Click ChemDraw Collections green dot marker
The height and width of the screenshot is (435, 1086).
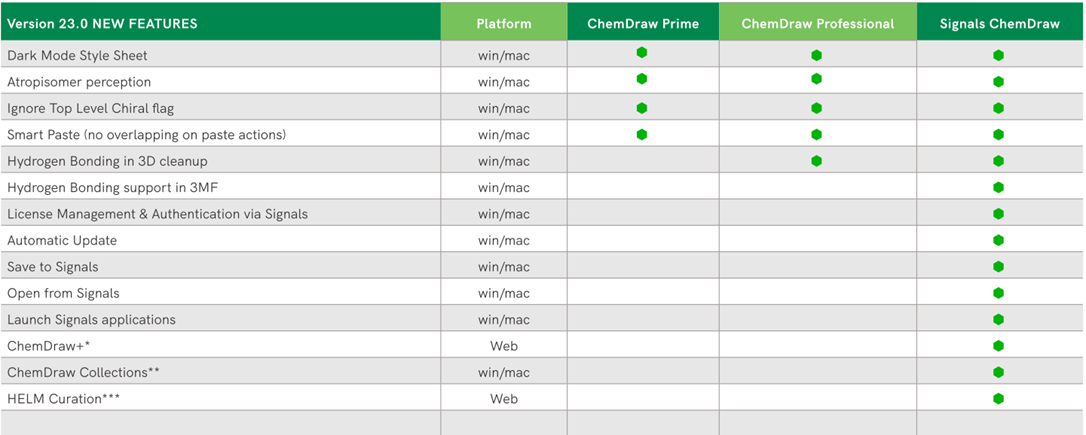tap(998, 372)
